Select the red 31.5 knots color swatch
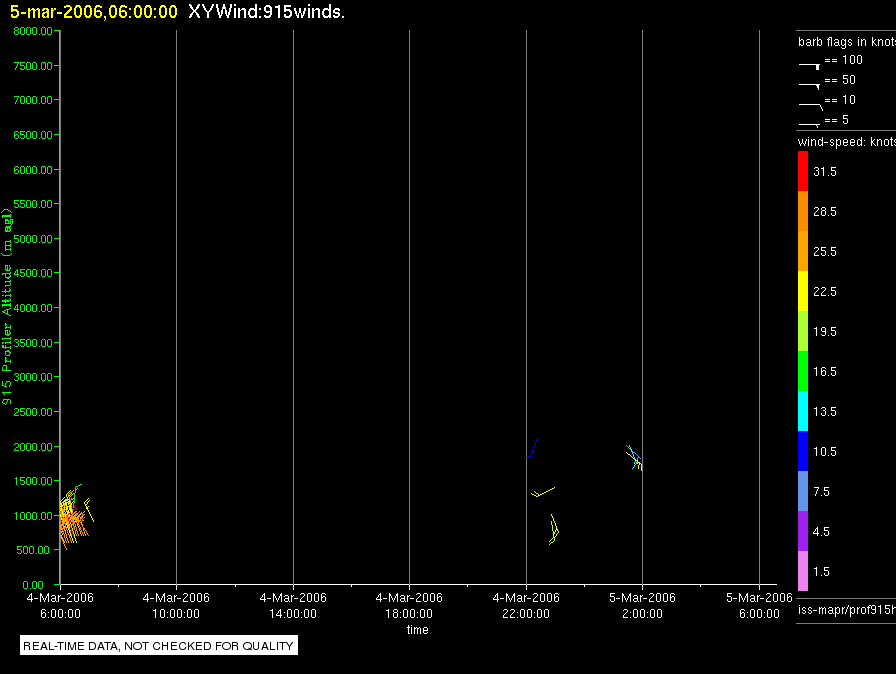The image size is (896, 674). pos(803,171)
